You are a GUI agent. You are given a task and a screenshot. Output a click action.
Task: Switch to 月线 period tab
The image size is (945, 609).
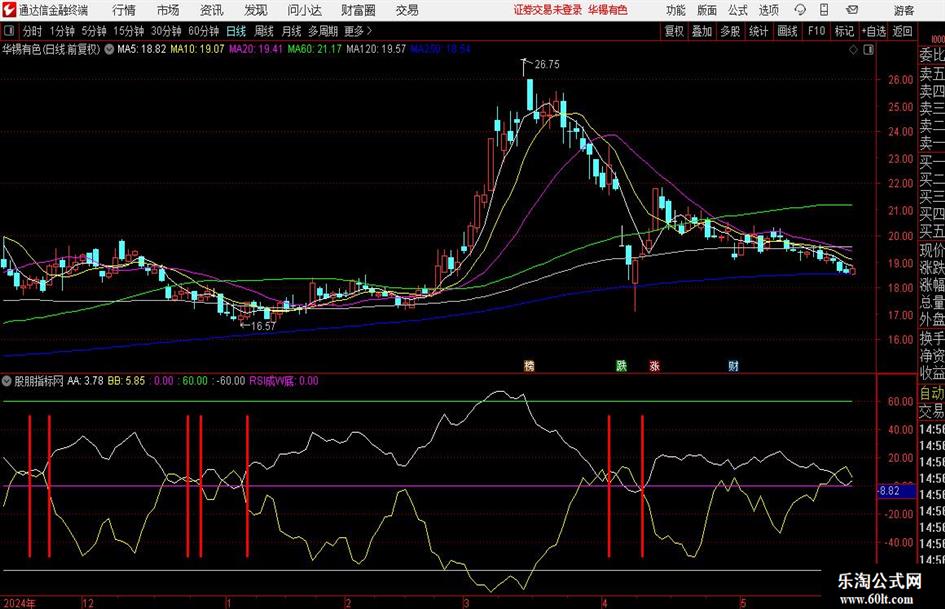coord(291,31)
